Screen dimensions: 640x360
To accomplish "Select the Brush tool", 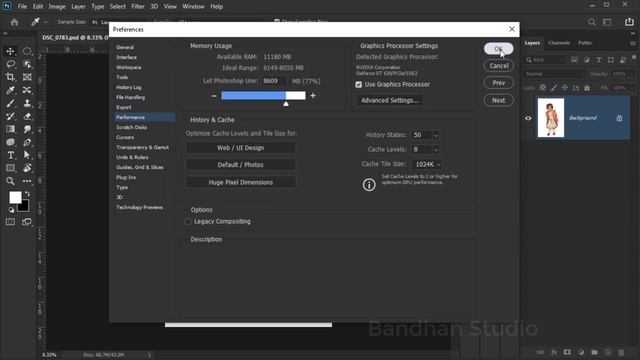I will [x=10, y=103].
